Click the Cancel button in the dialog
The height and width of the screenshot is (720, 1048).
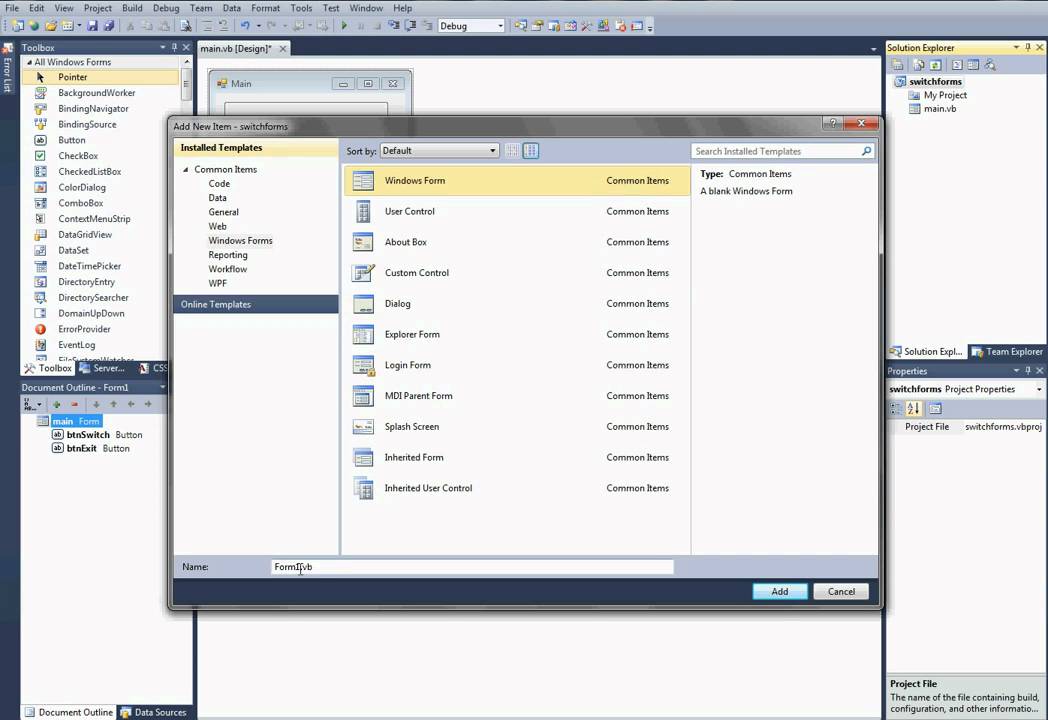click(841, 592)
